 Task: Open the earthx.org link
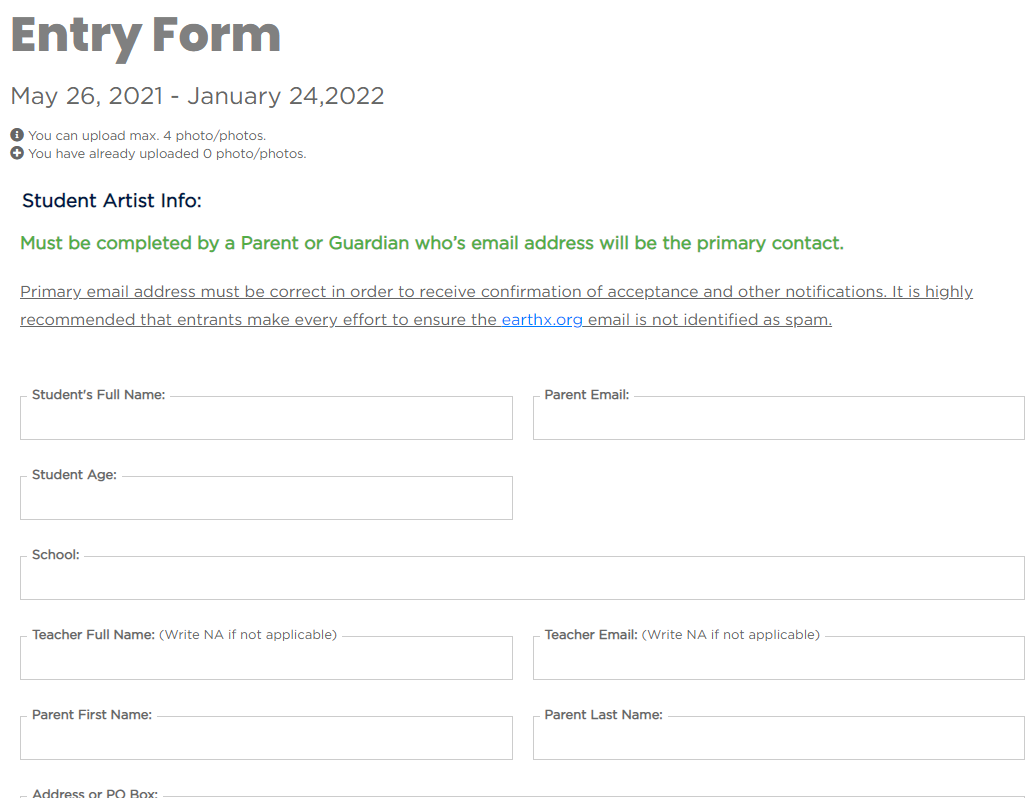pyautogui.click(x=541, y=320)
